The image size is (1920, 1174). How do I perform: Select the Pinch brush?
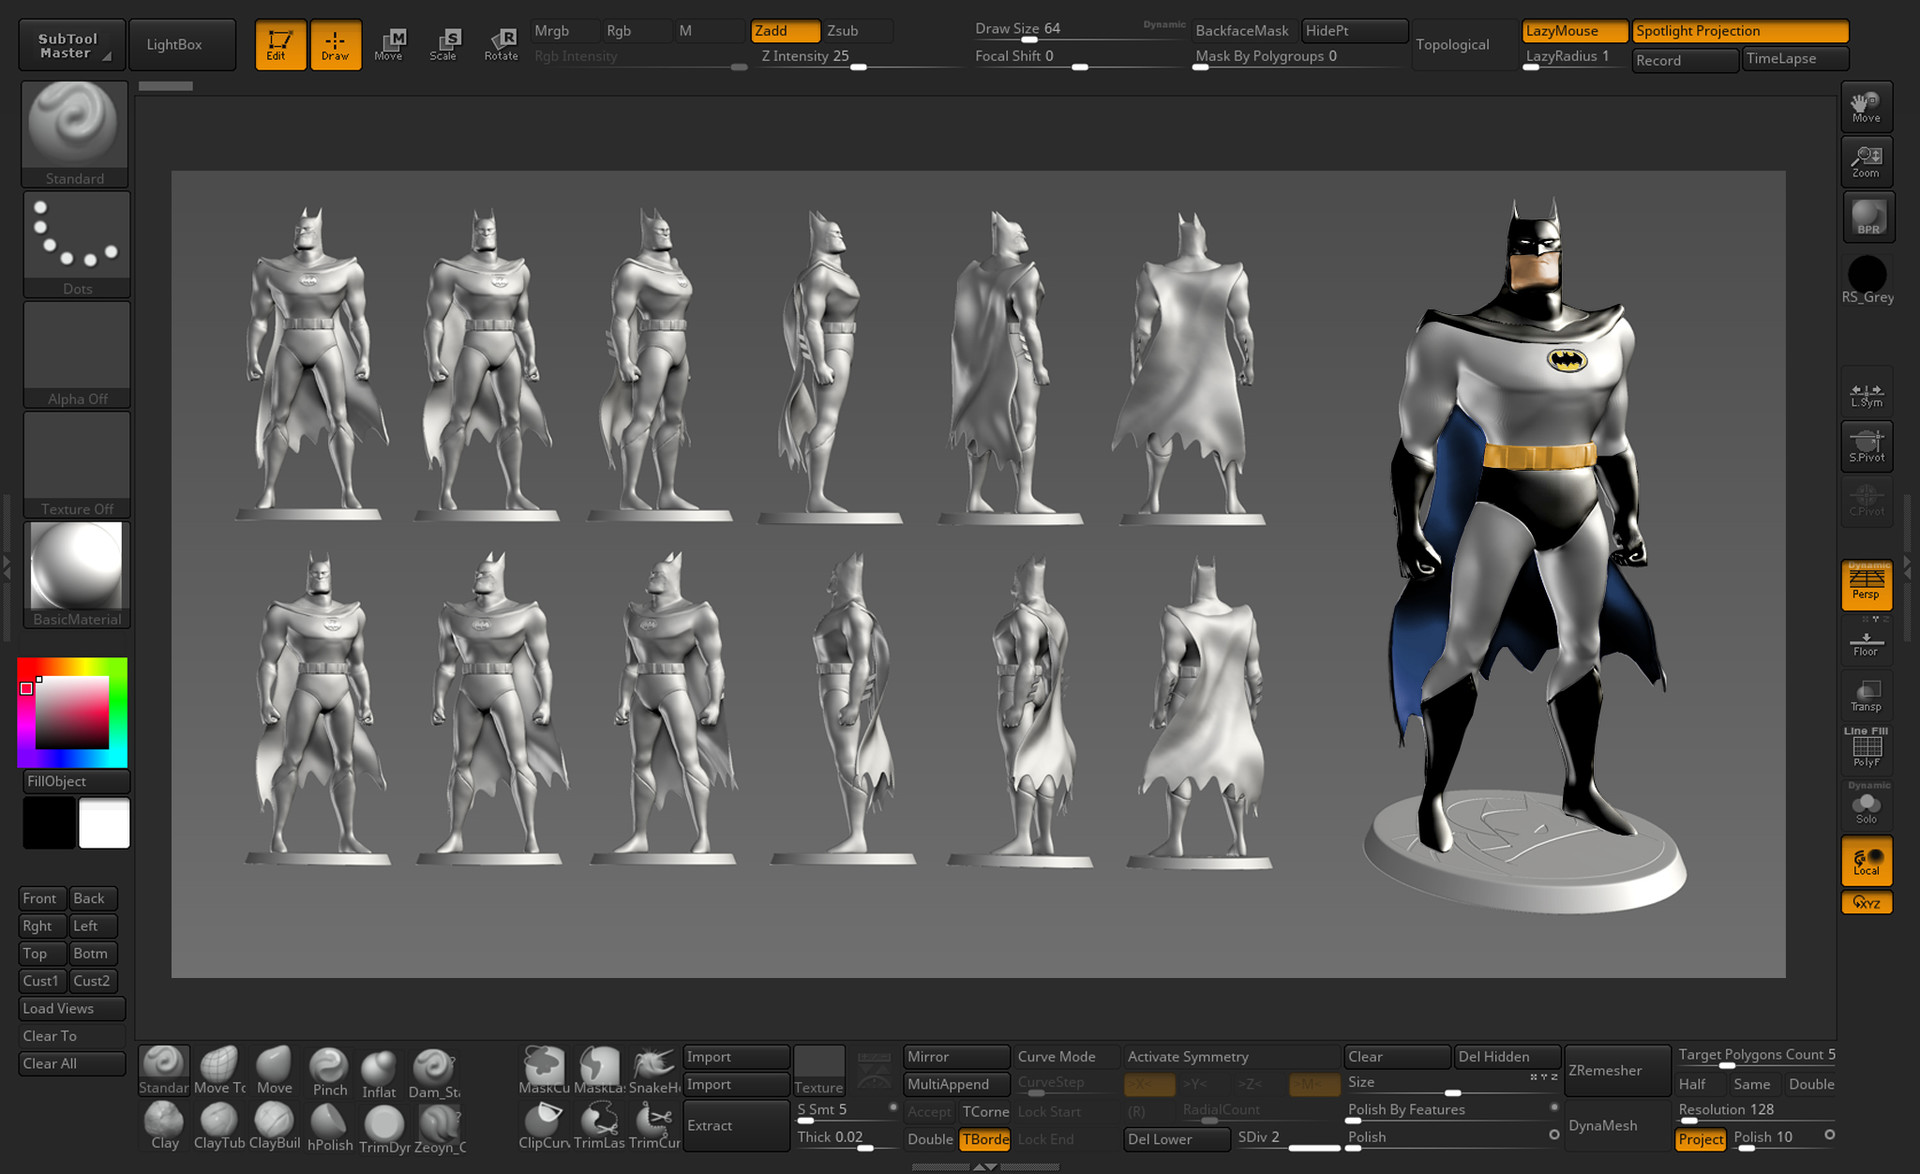tap(330, 1072)
